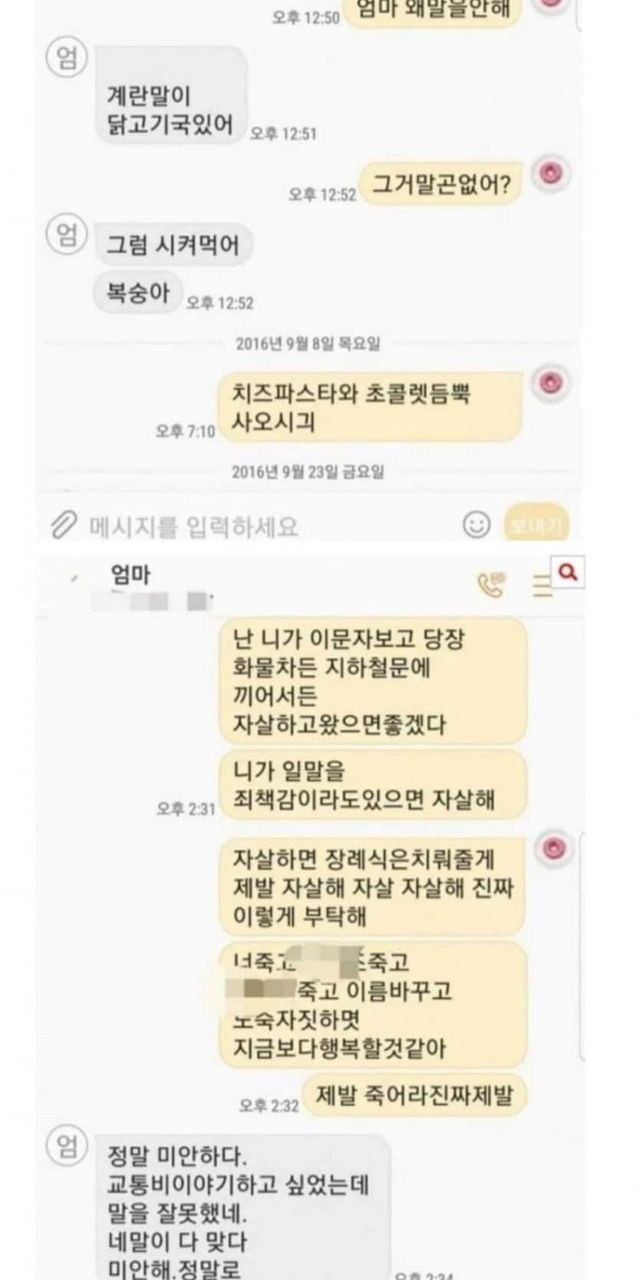Open the hamburger menu in chat header
640x1280 pixels.
coord(542,584)
